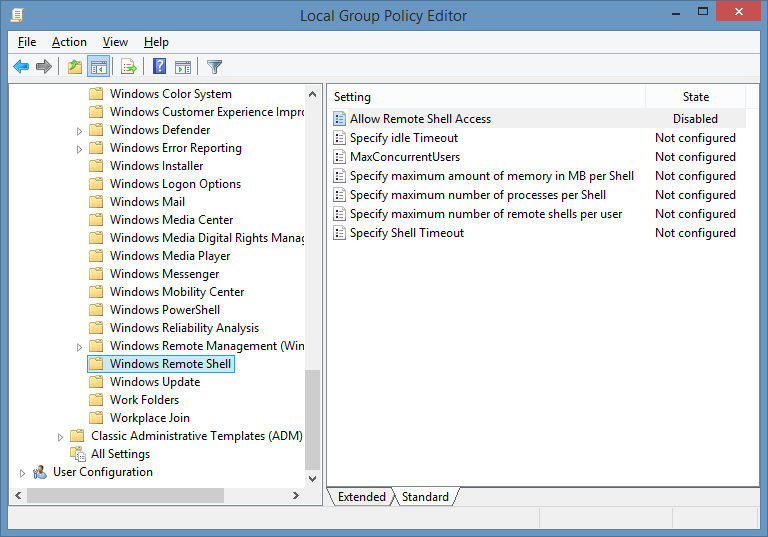Viewport: 768px width, 537px height.
Task: Click tree horizontal scroll left arrow
Action: (18, 495)
